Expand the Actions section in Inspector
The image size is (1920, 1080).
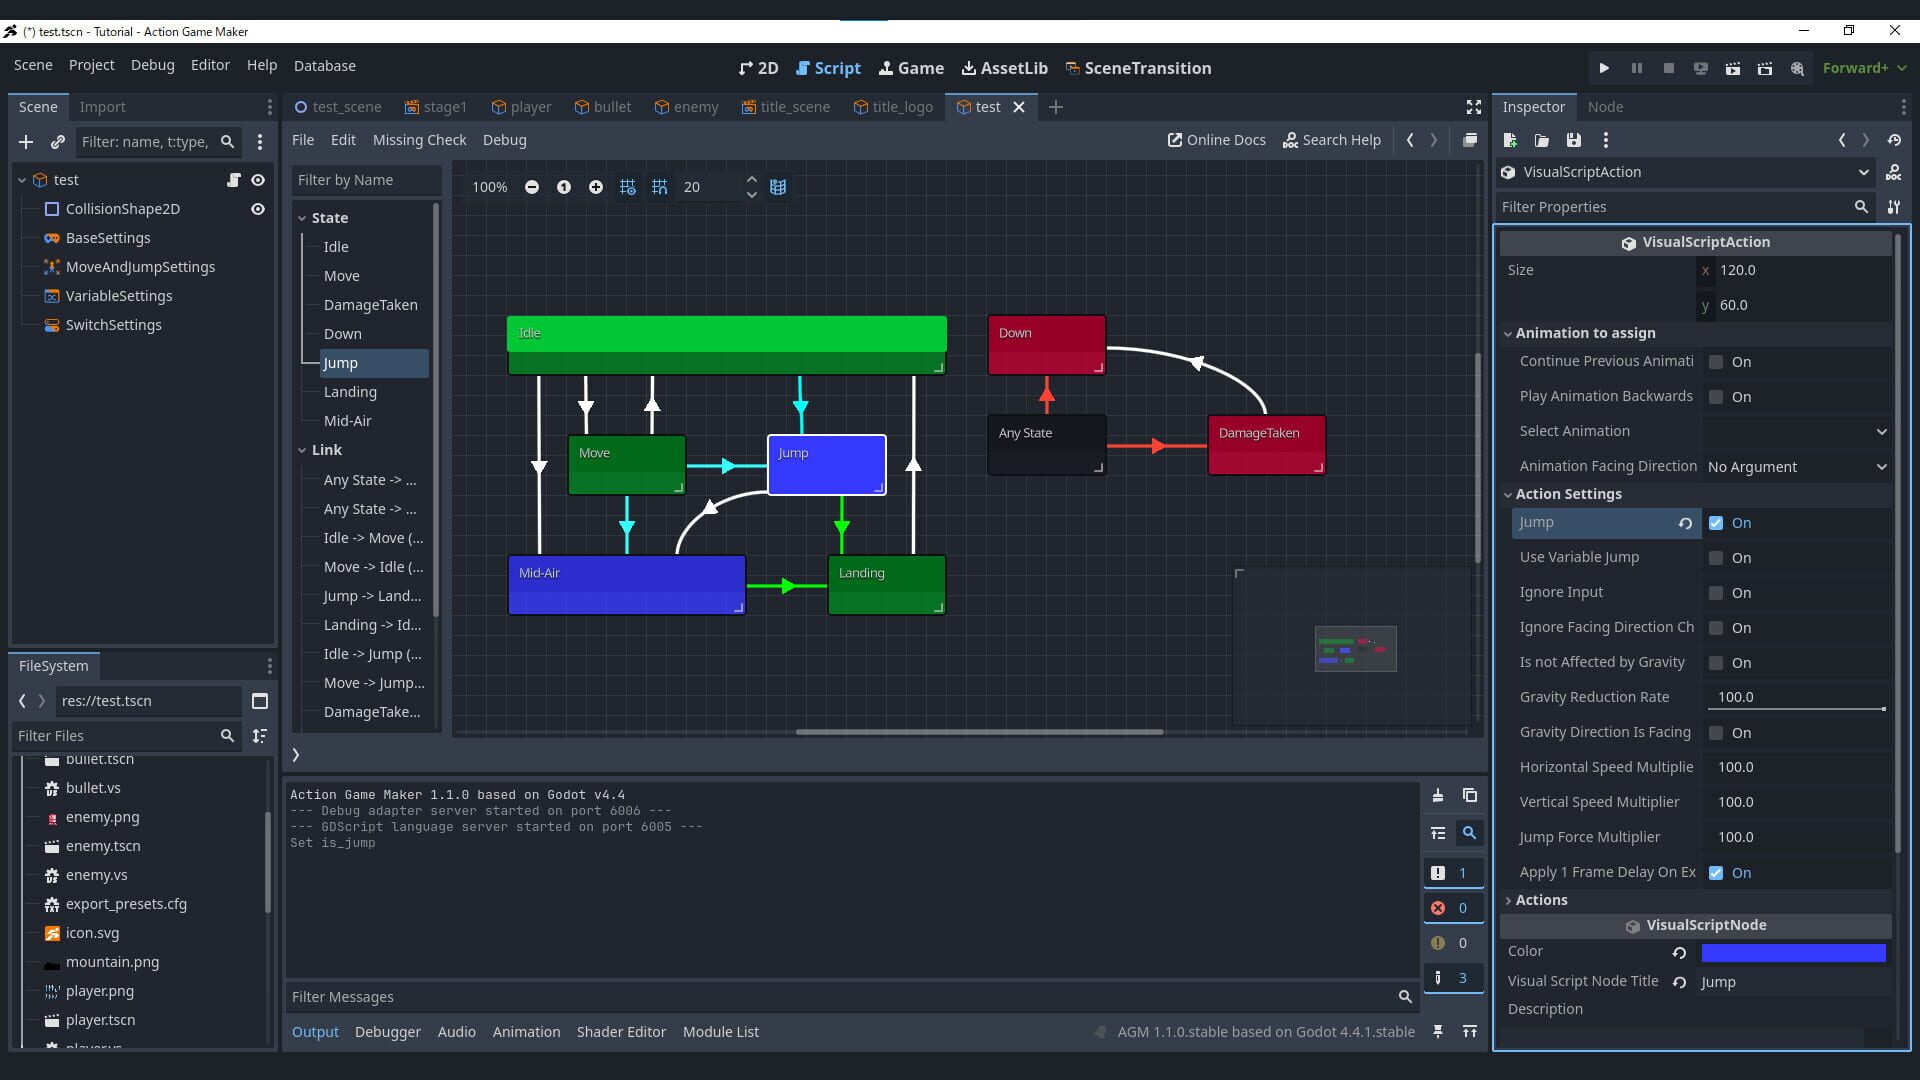point(1540,899)
